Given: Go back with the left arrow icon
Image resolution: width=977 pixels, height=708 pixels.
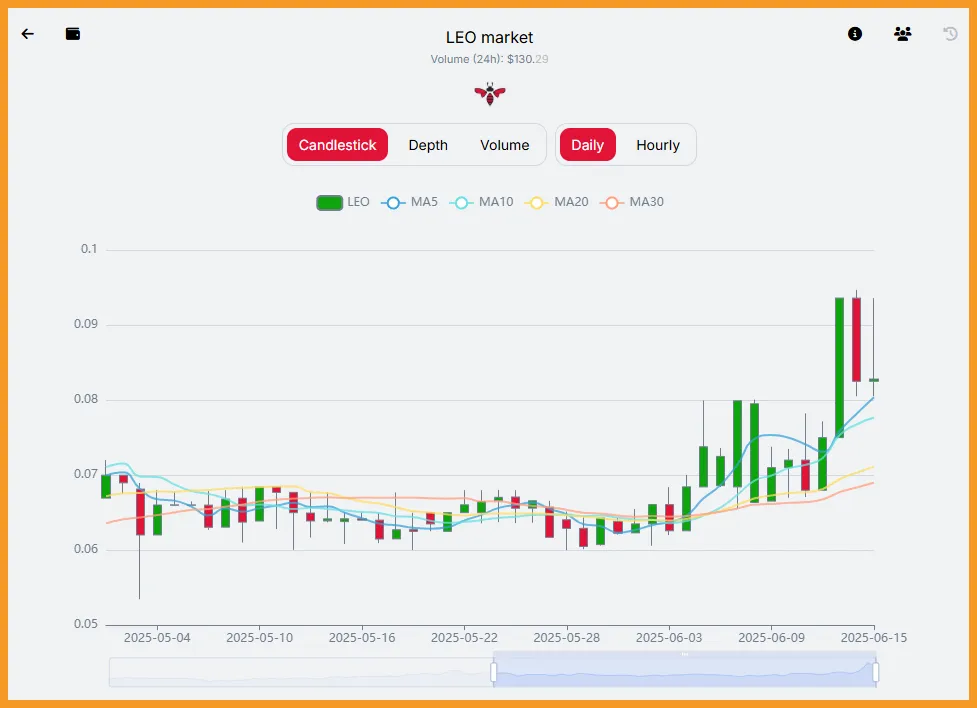Looking at the screenshot, I should 27,34.
